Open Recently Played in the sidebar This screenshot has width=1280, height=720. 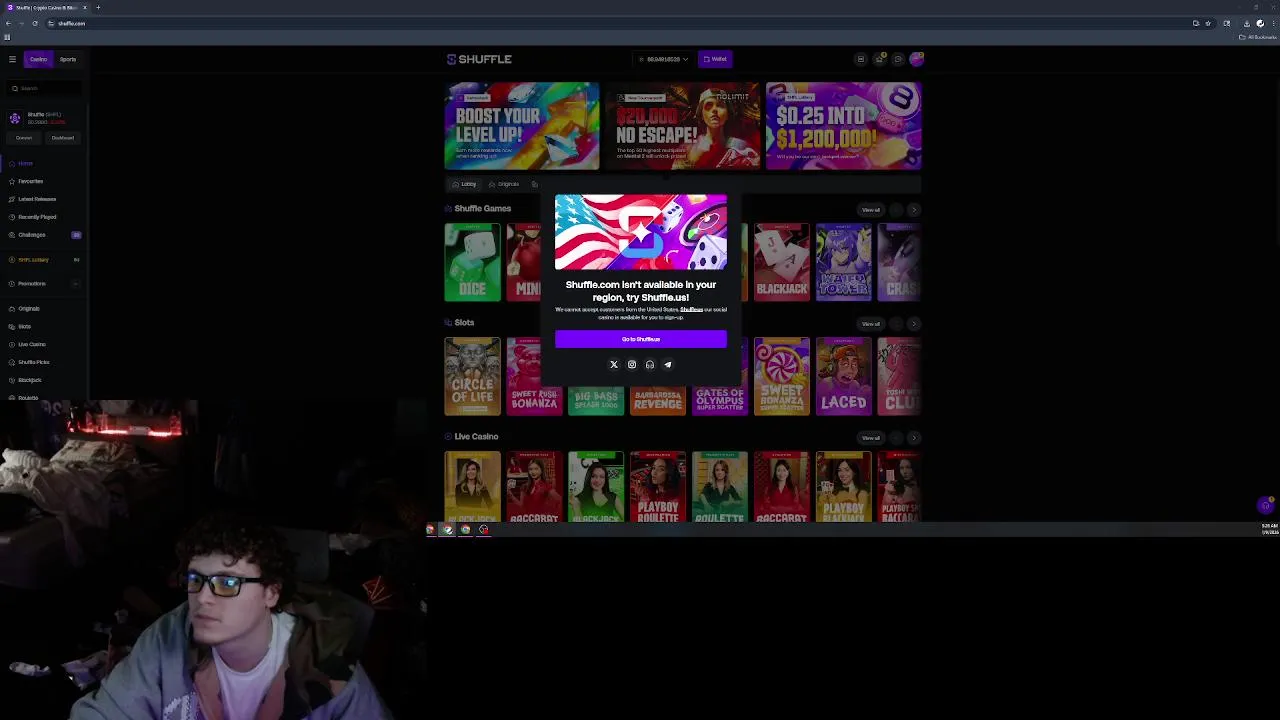pyautogui.click(x=36, y=217)
